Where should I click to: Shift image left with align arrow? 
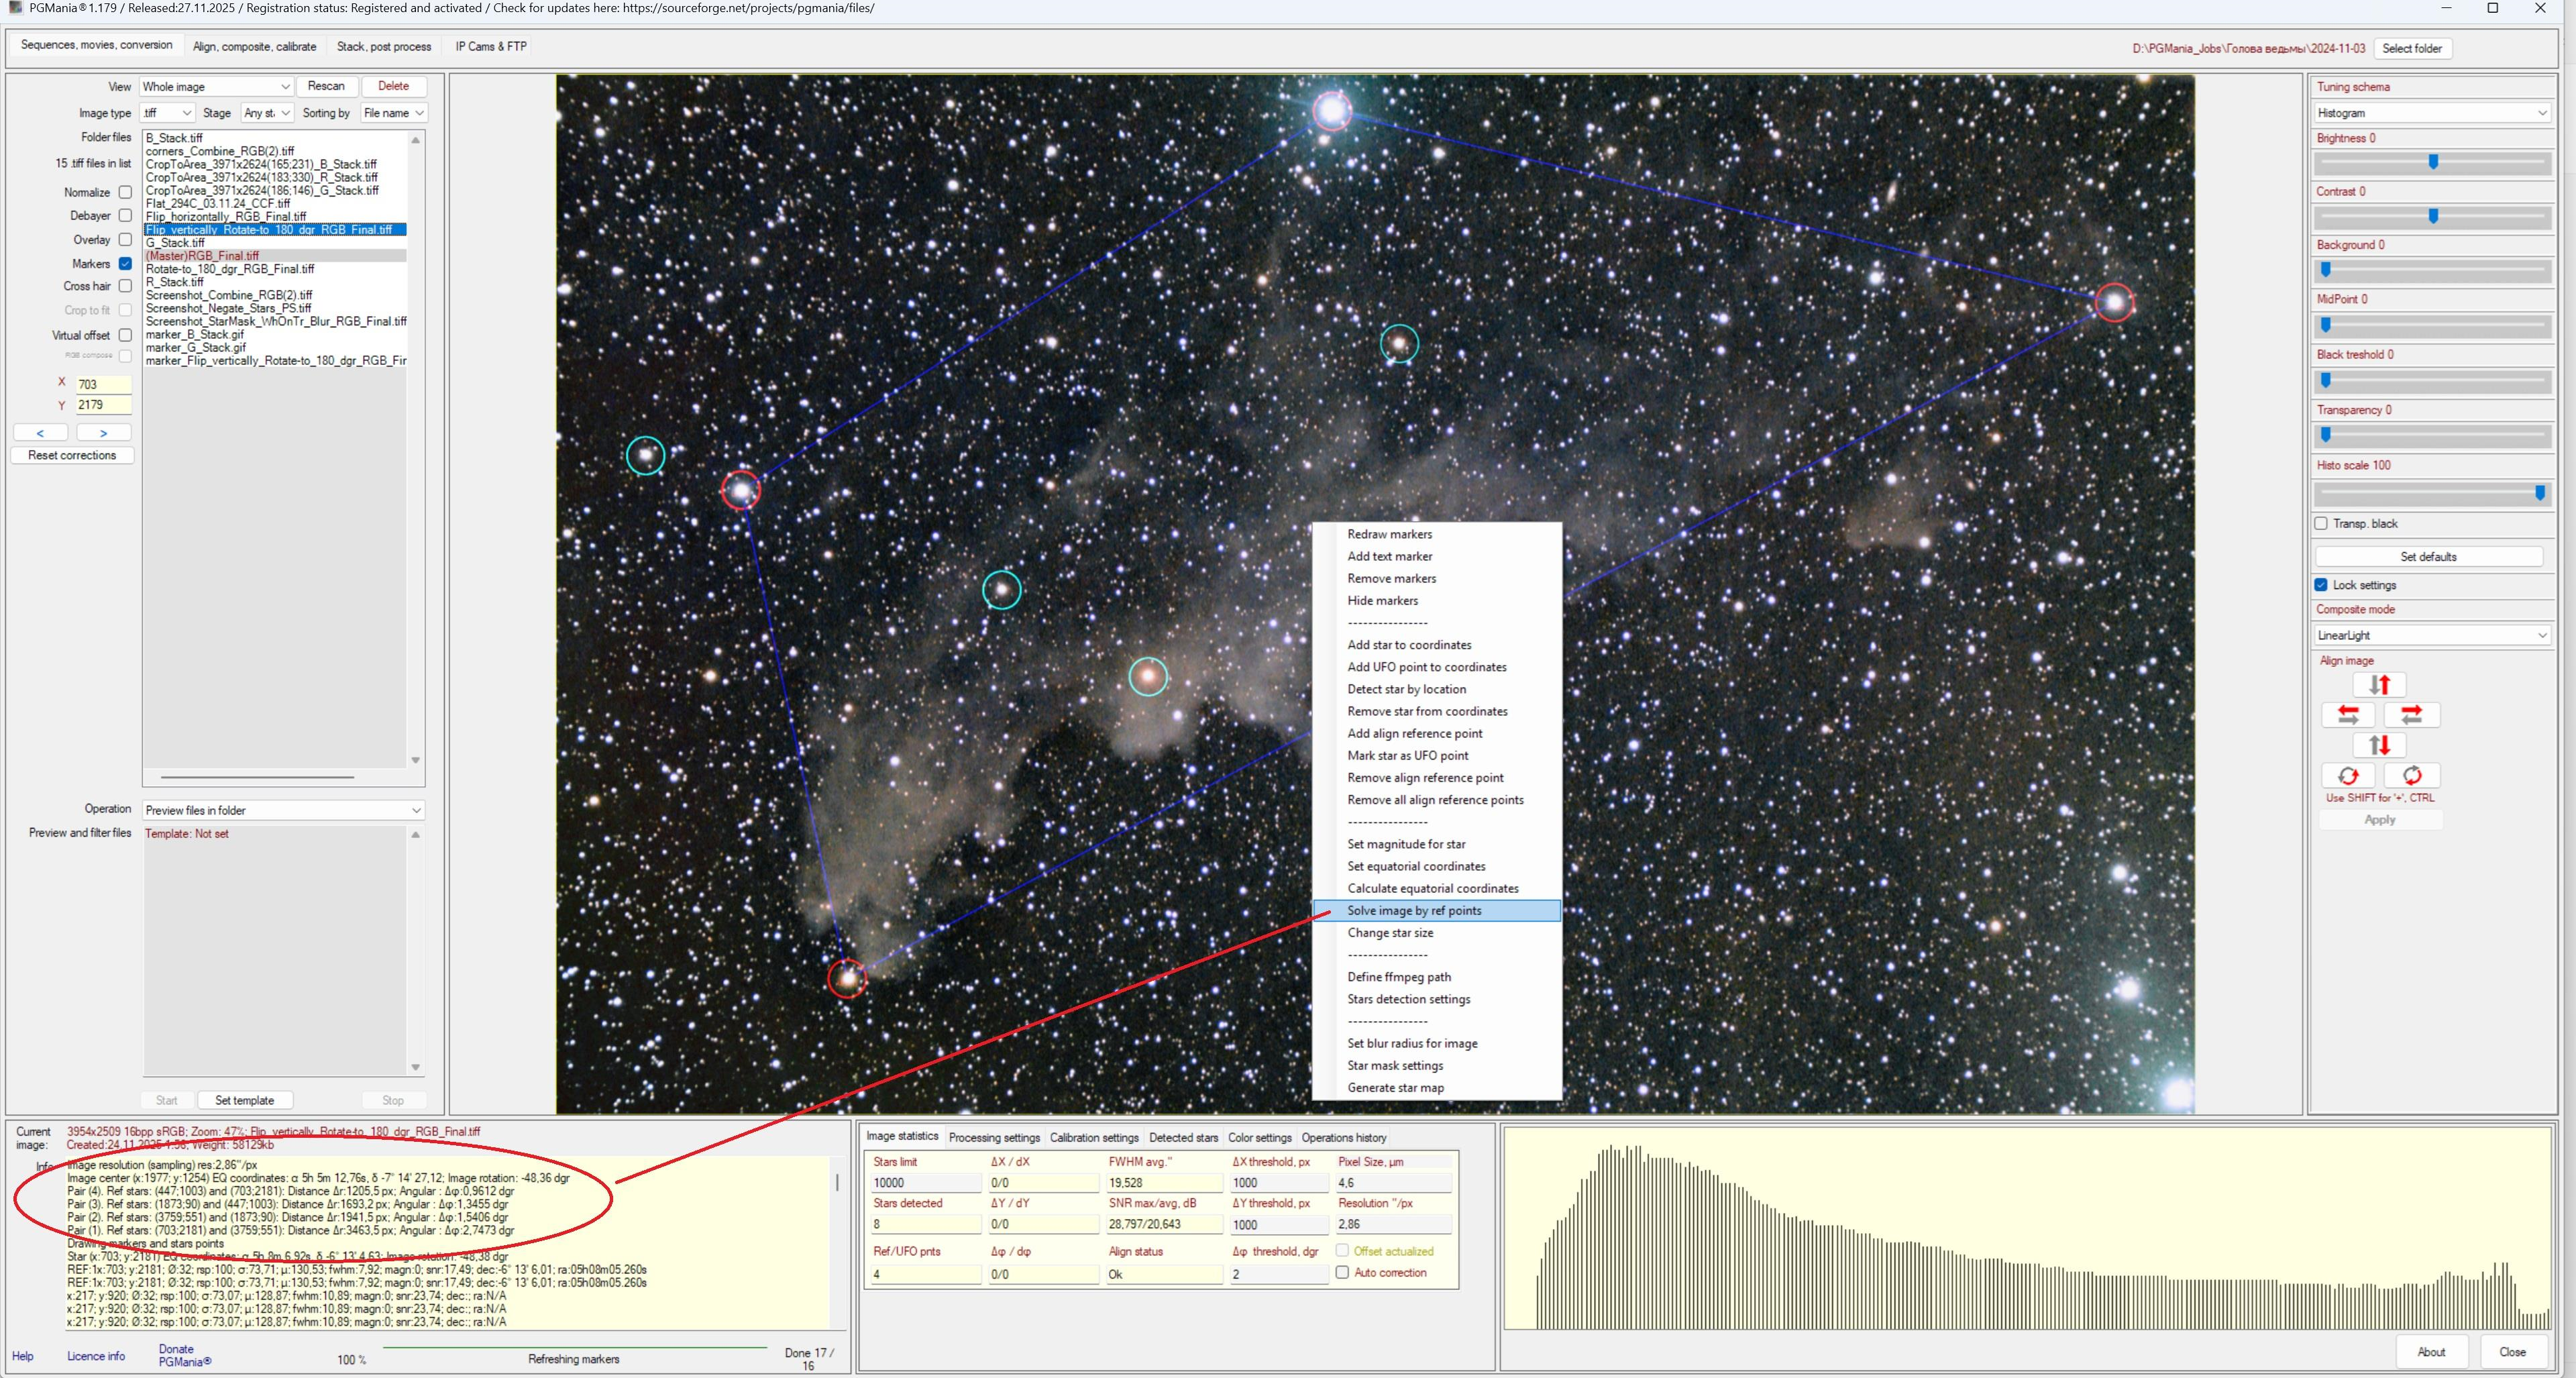pyautogui.click(x=2348, y=715)
